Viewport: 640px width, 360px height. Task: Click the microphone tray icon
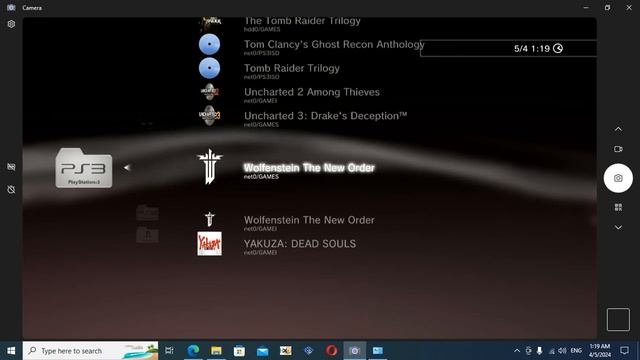click(540, 351)
